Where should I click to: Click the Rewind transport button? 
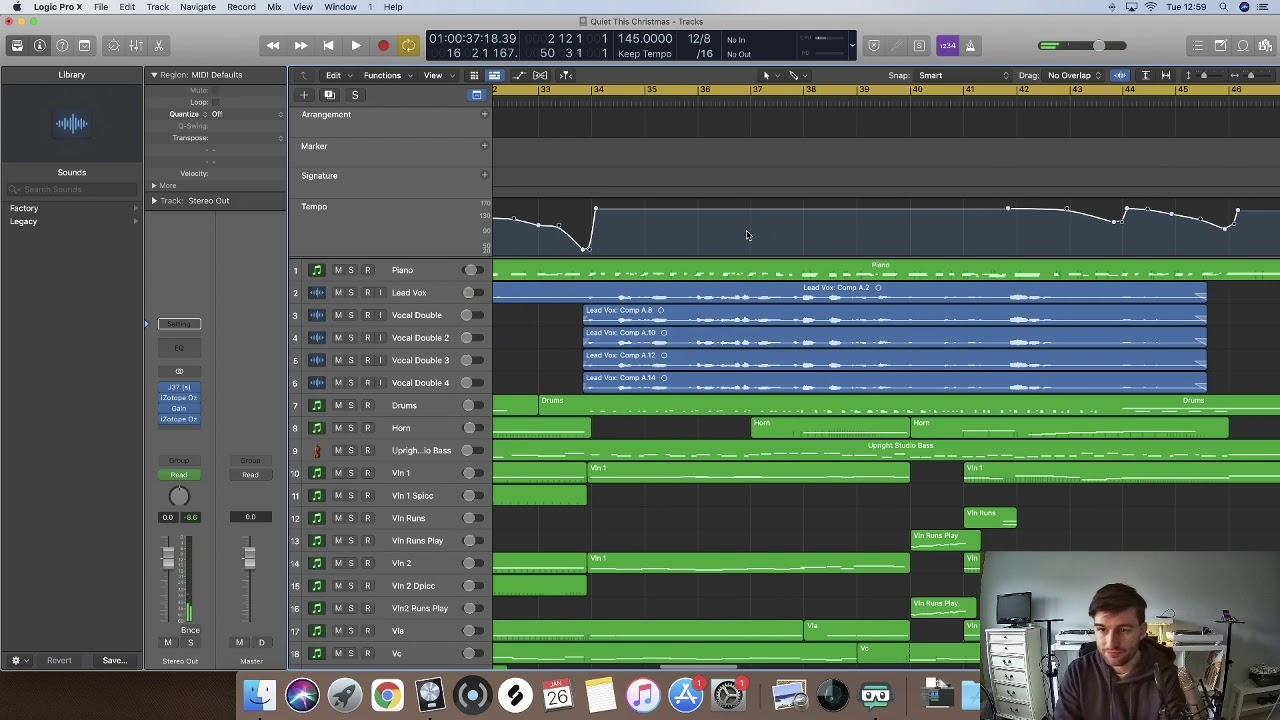(x=273, y=45)
